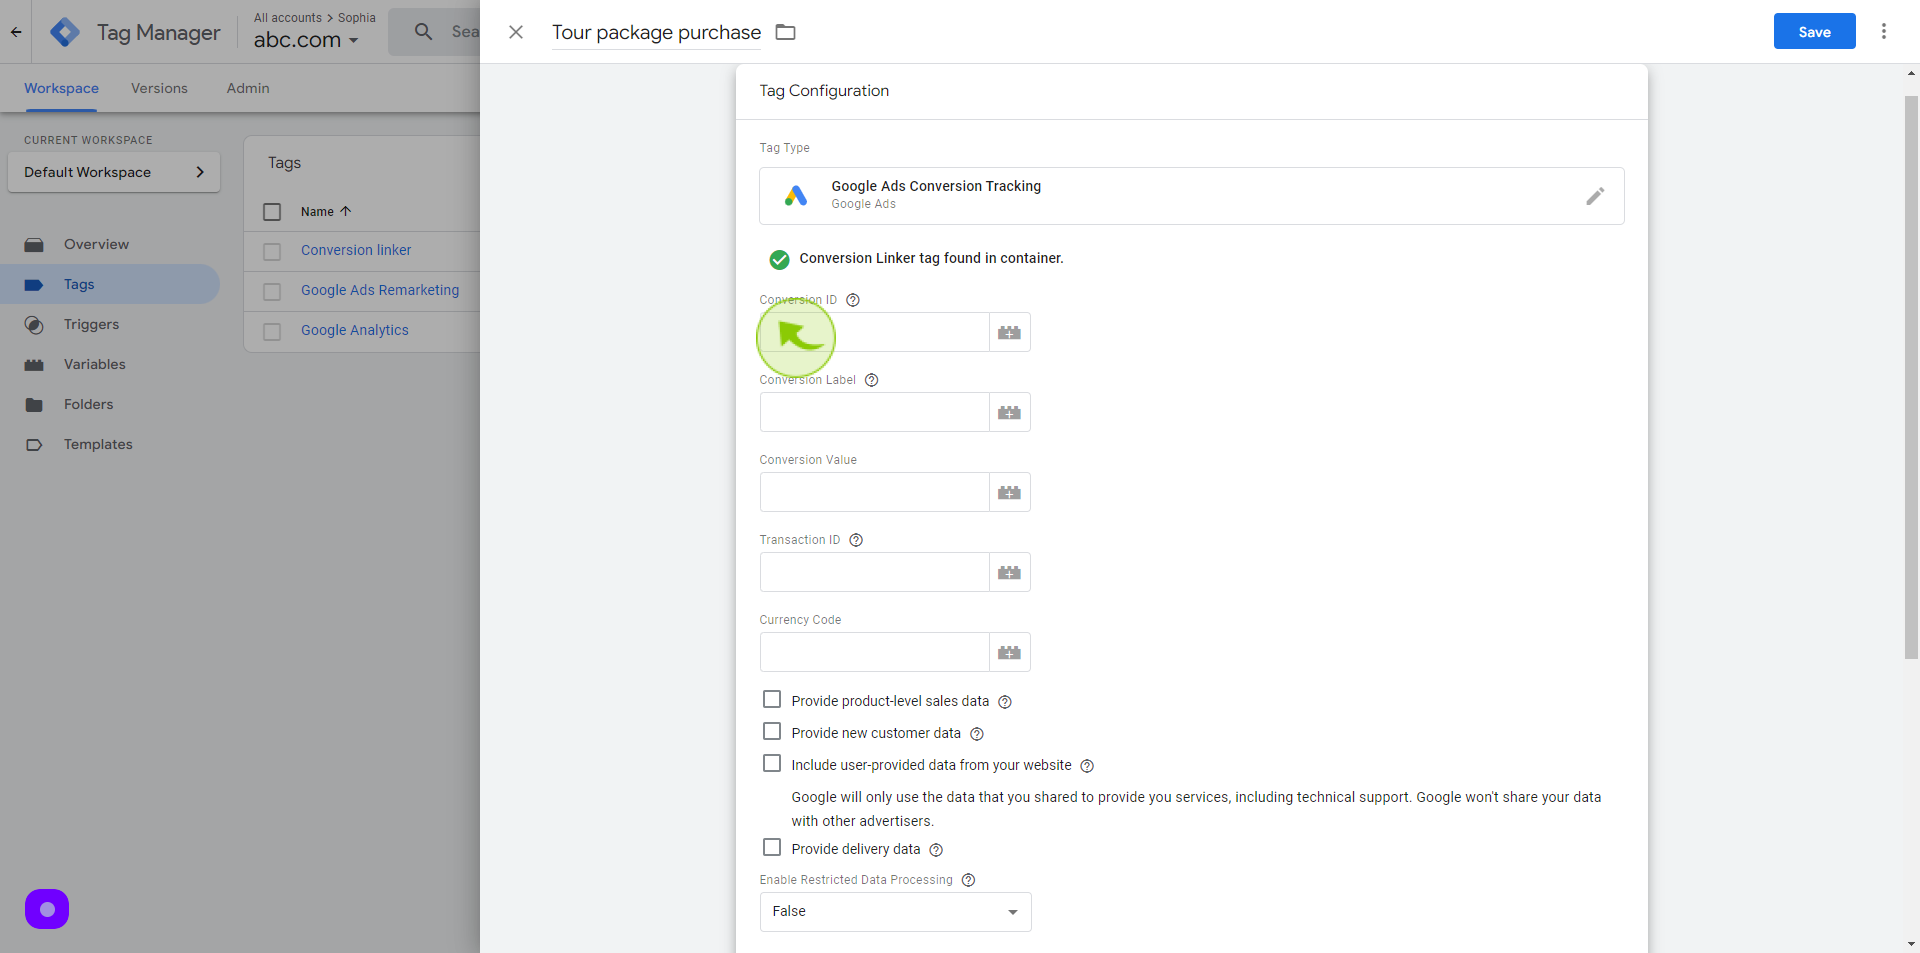1920x953 pixels.
Task: Show help for Provide delivery data
Action: tap(936, 850)
